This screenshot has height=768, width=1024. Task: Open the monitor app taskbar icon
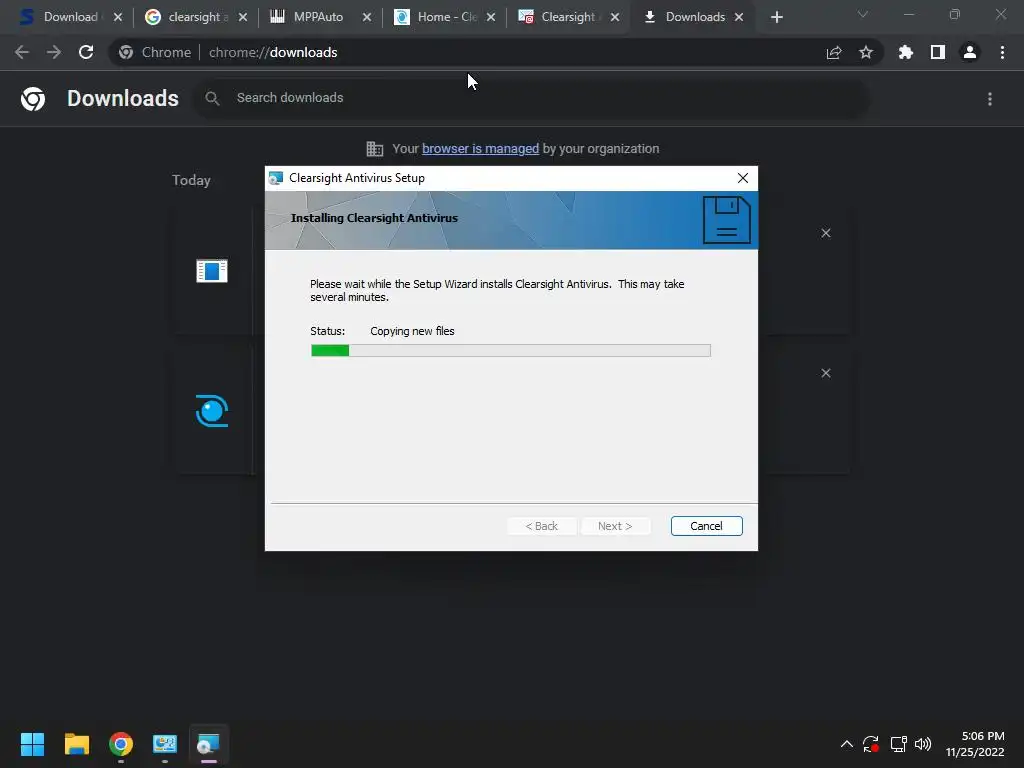tap(165, 744)
